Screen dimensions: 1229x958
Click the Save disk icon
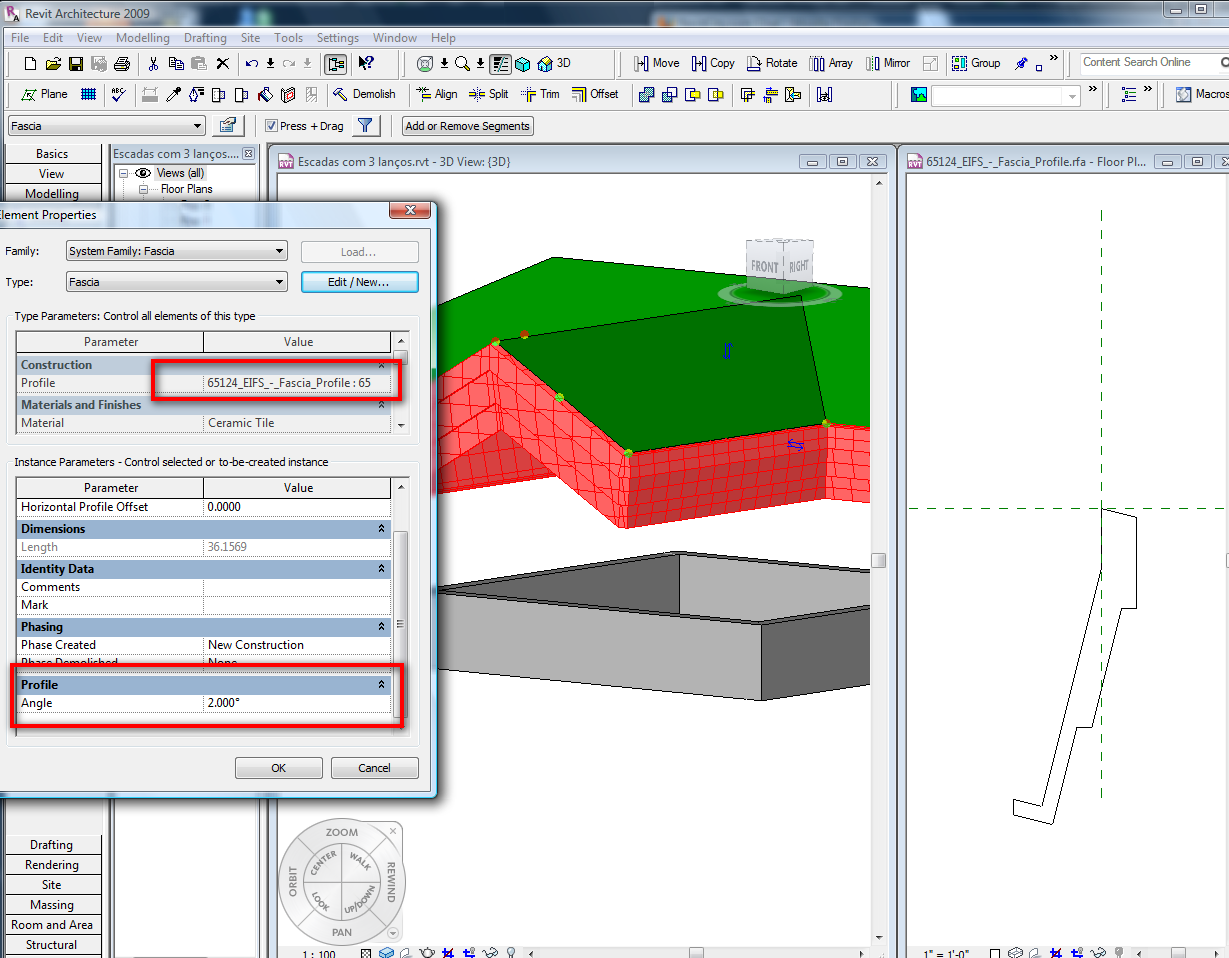pyautogui.click(x=76, y=64)
